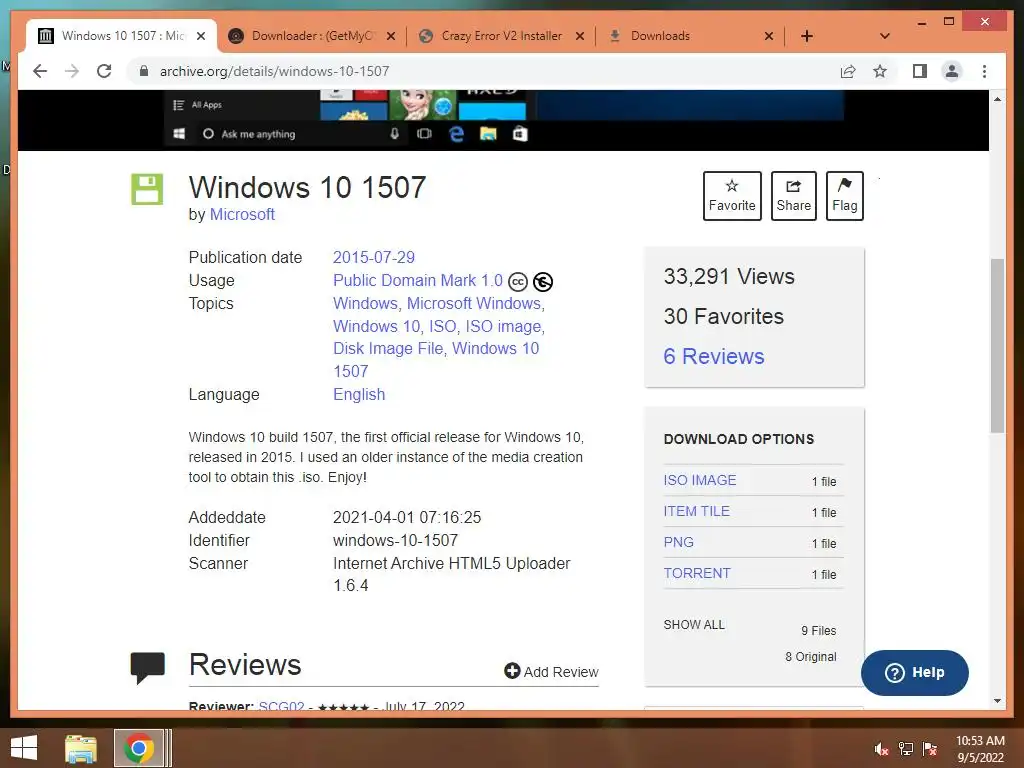
Task: Open the share page icon in the address bar
Action: coord(848,71)
